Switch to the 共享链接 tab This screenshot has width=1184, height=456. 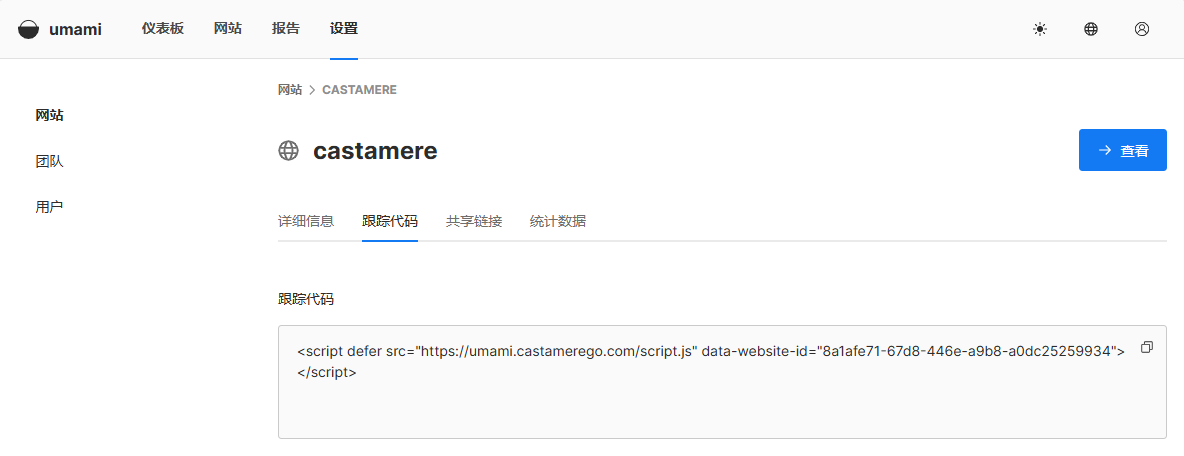(474, 222)
